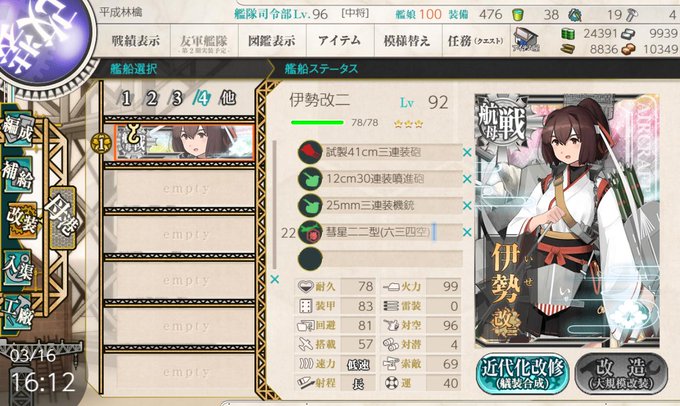Screen dimensions: 680x406
Task: Click the 近代化改修 modernization button
Action: [x=523, y=373]
